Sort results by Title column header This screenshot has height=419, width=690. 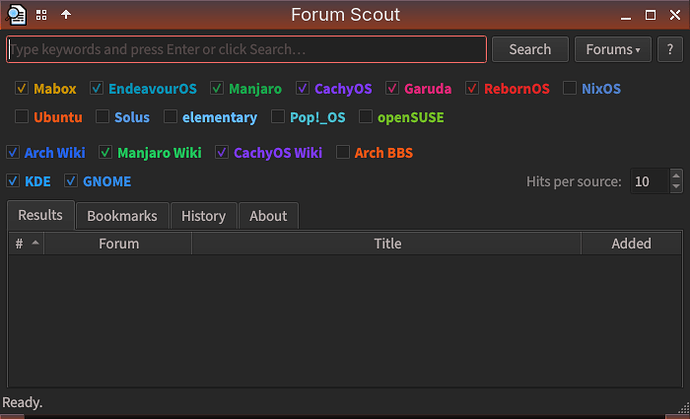(x=387, y=243)
